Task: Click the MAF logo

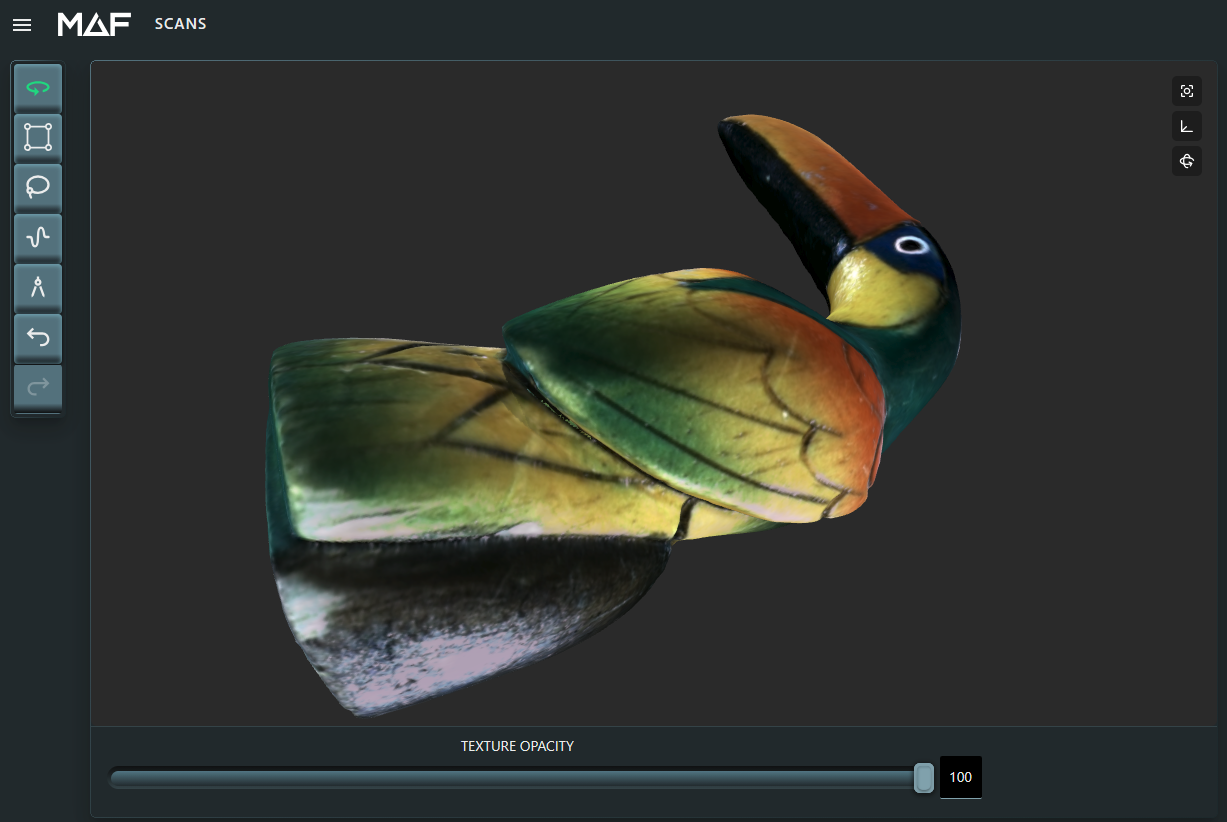Action: [x=93, y=23]
